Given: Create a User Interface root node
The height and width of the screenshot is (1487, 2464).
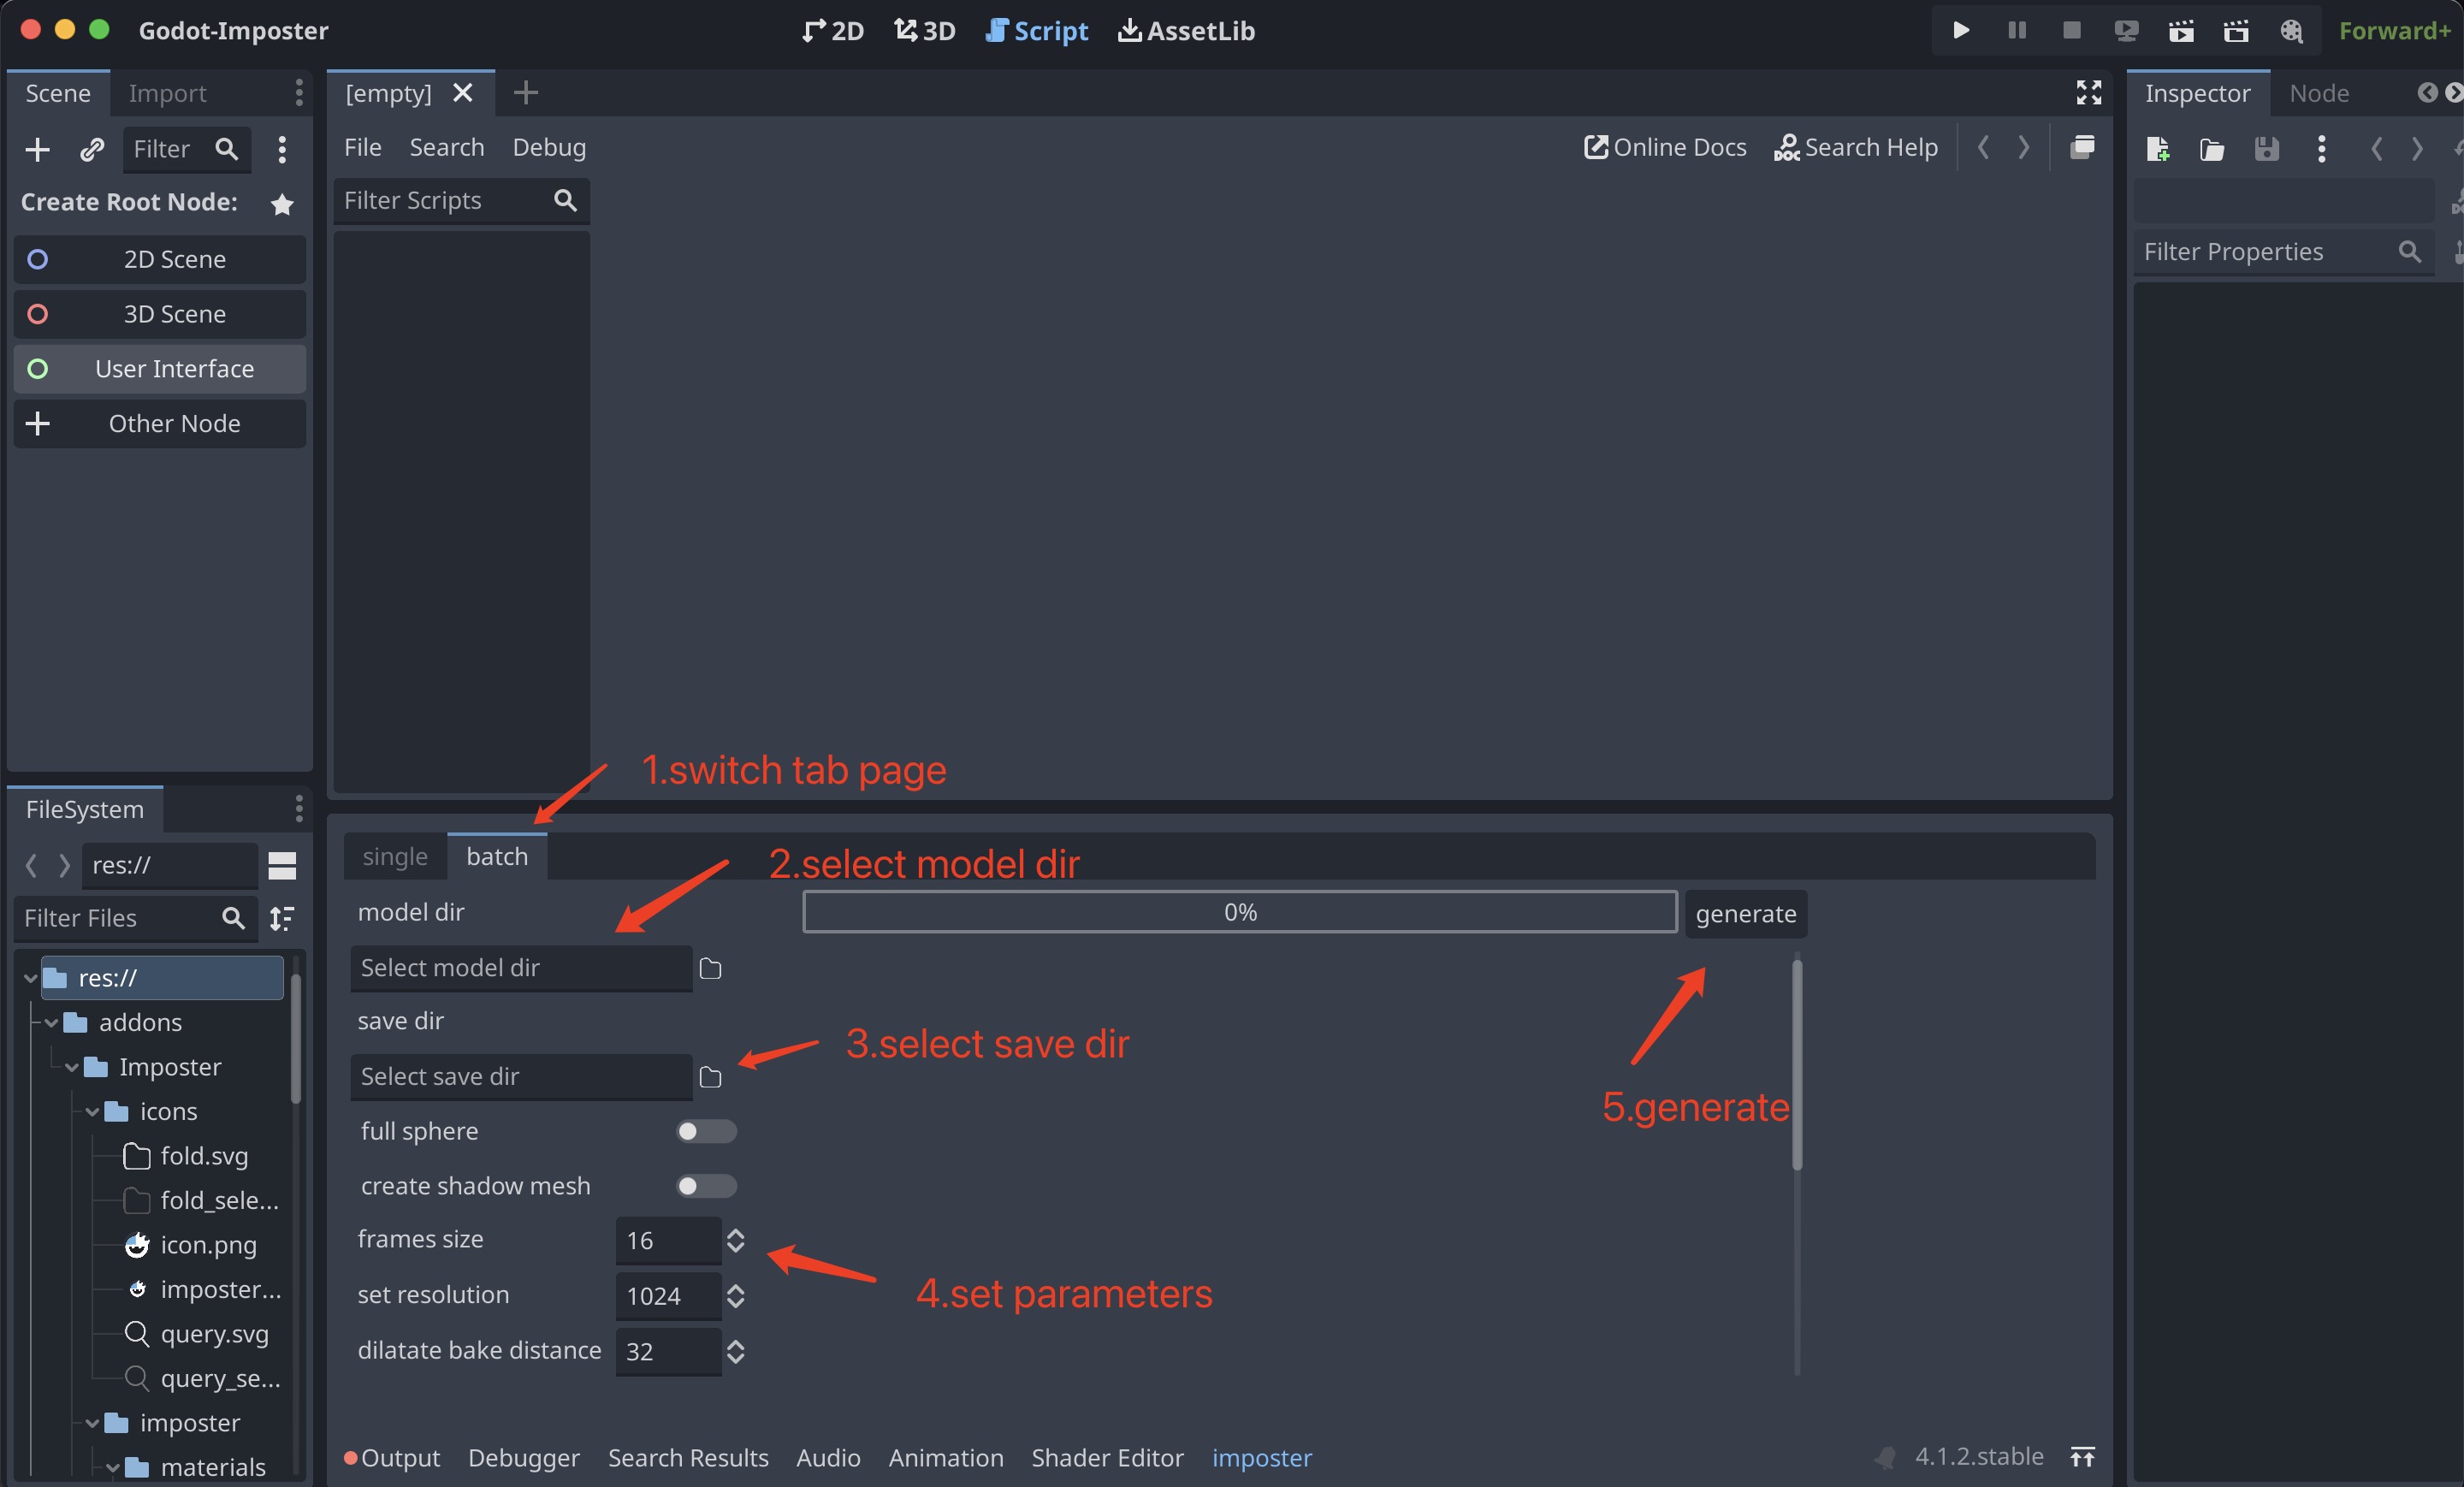Looking at the screenshot, I should (160, 369).
